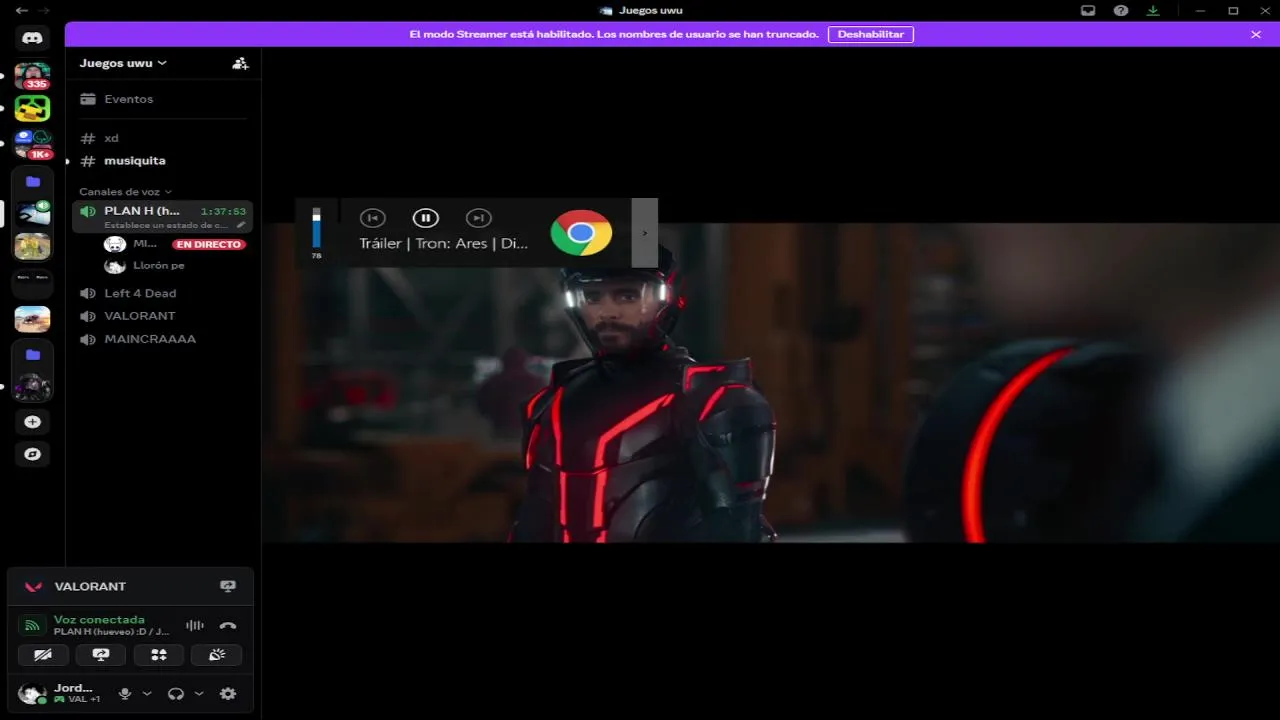1280x720 pixels.
Task: Show voice connection quality icon
Action: (x=32, y=626)
